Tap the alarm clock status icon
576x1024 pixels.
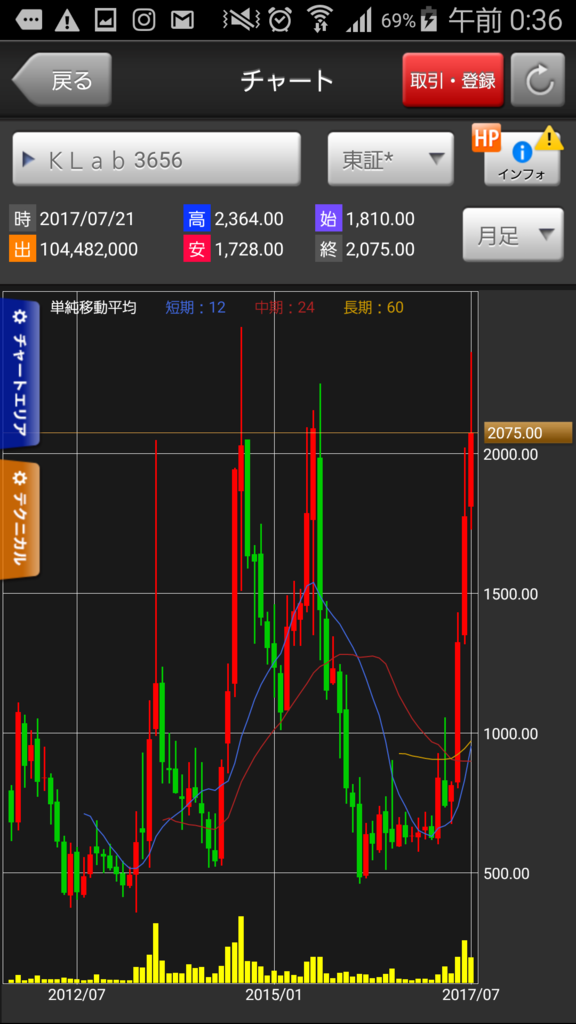pyautogui.click(x=281, y=20)
